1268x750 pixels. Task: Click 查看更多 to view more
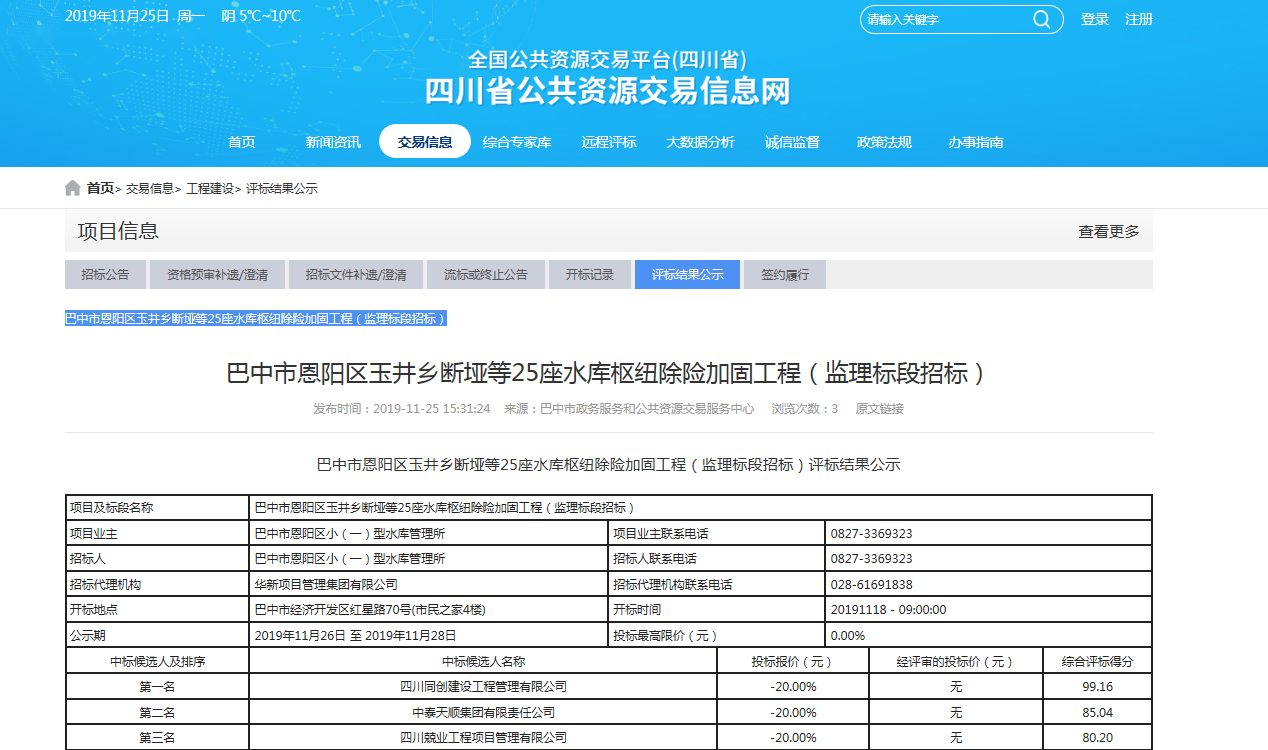pyautogui.click(x=1108, y=232)
